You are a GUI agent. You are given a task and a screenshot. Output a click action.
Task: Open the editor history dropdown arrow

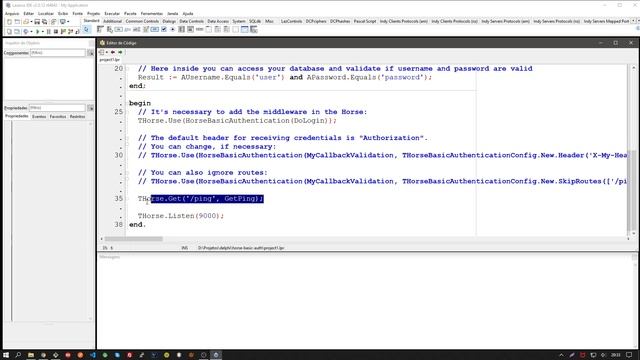107,52
